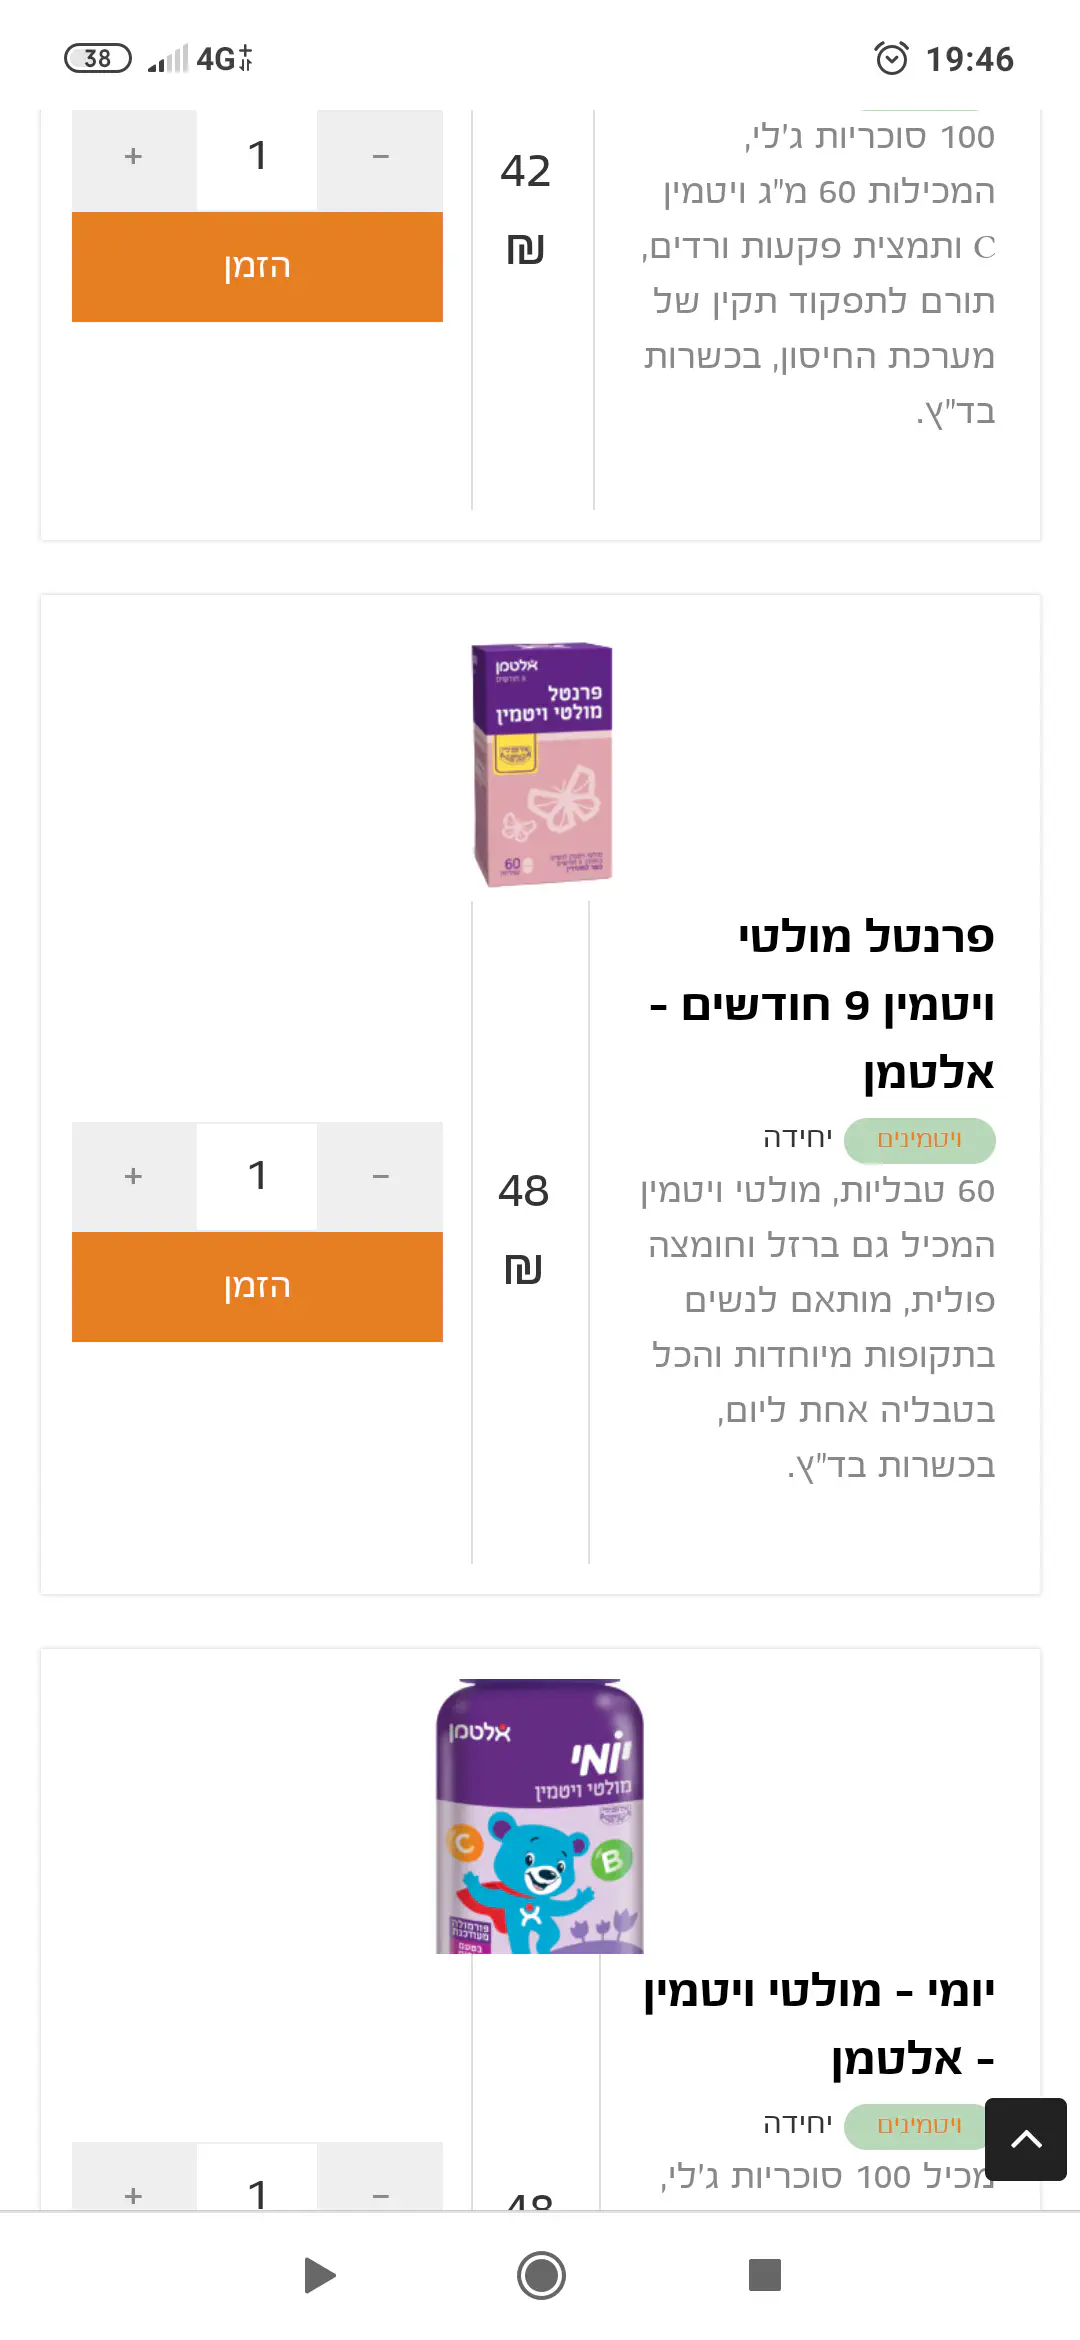Order the Prenatal multivitamin for 48 shekels

point(257,1287)
